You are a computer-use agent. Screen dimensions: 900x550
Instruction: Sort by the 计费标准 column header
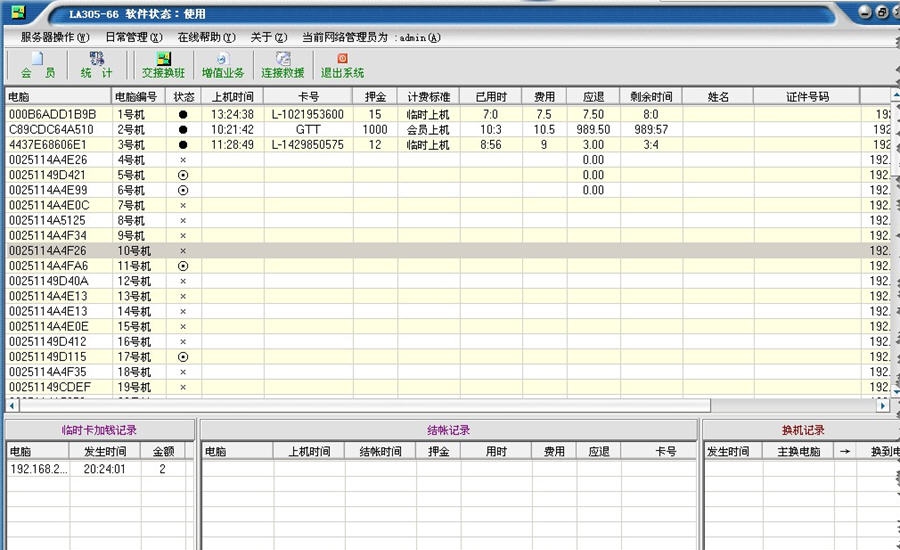429,96
